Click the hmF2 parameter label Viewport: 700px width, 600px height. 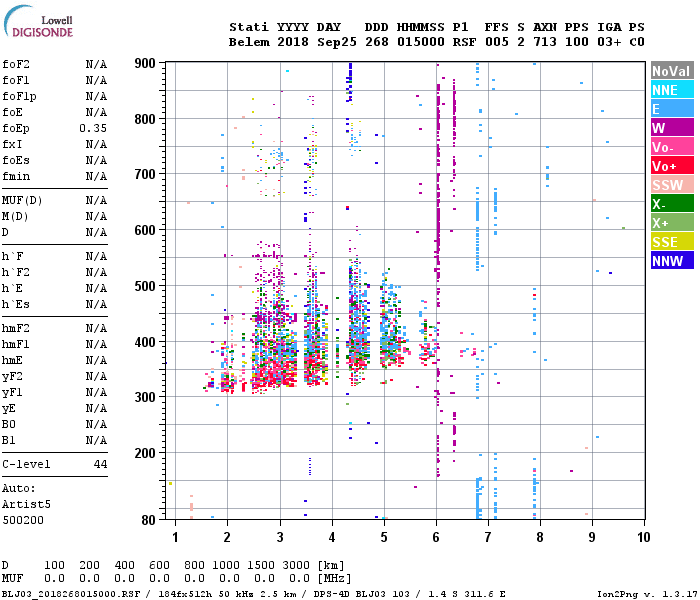(x=16, y=329)
